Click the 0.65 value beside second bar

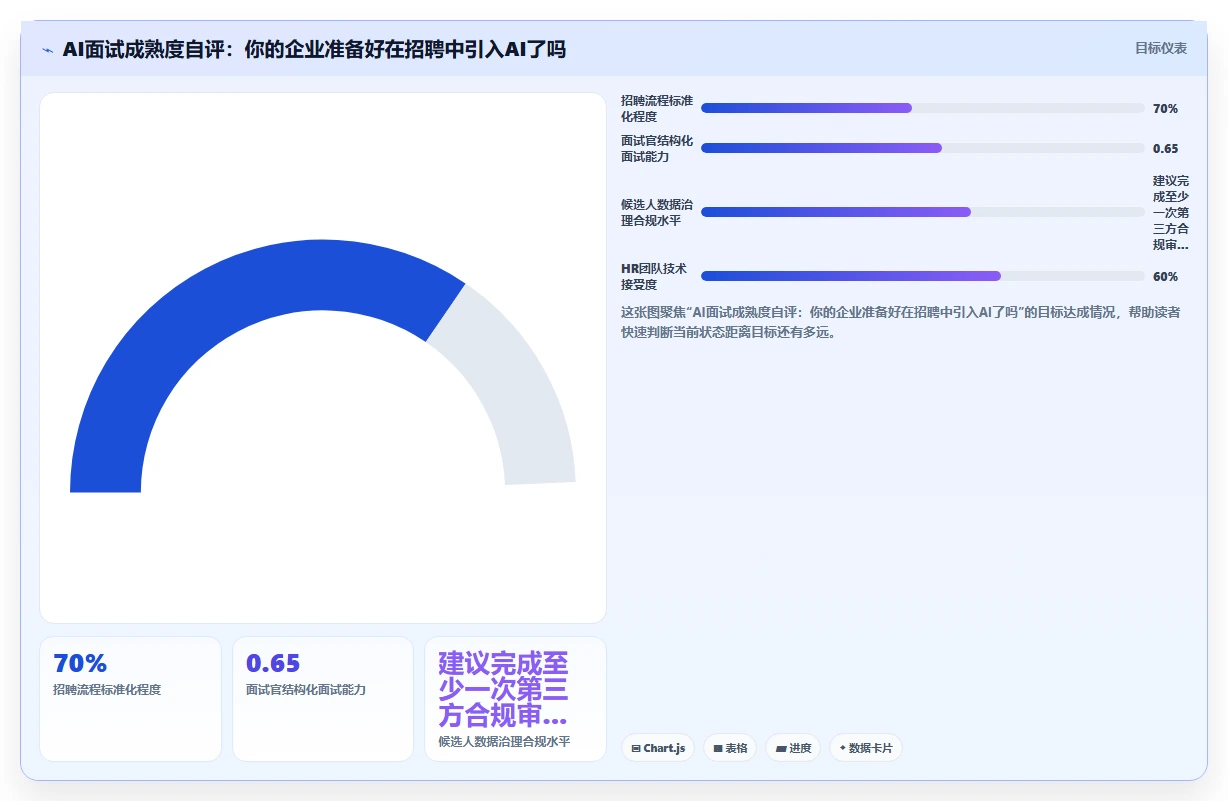pos(1166,148)
